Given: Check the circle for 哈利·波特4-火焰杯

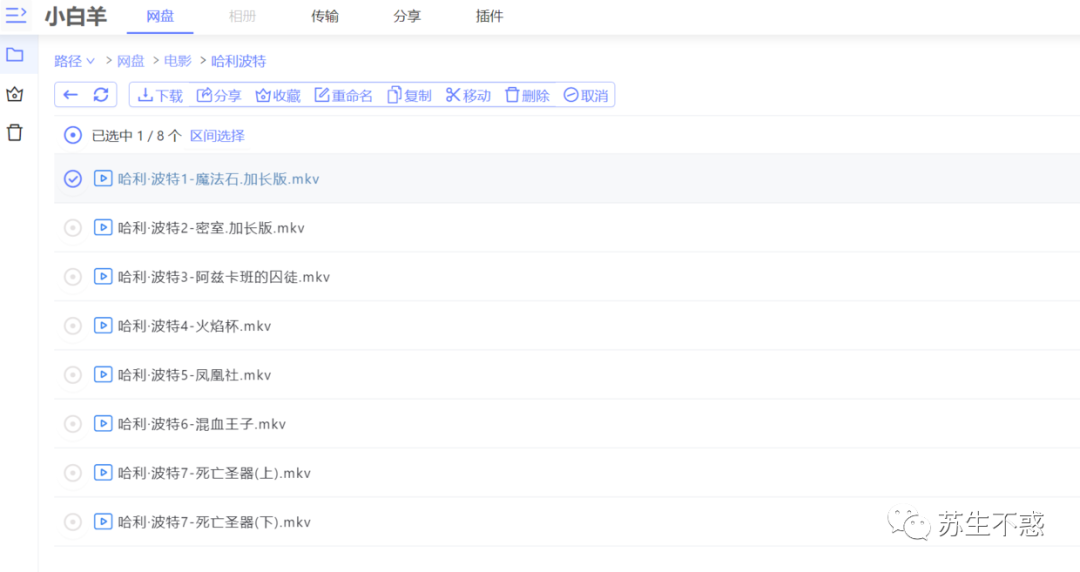Looking at the screenshot, I should point(72,325).
